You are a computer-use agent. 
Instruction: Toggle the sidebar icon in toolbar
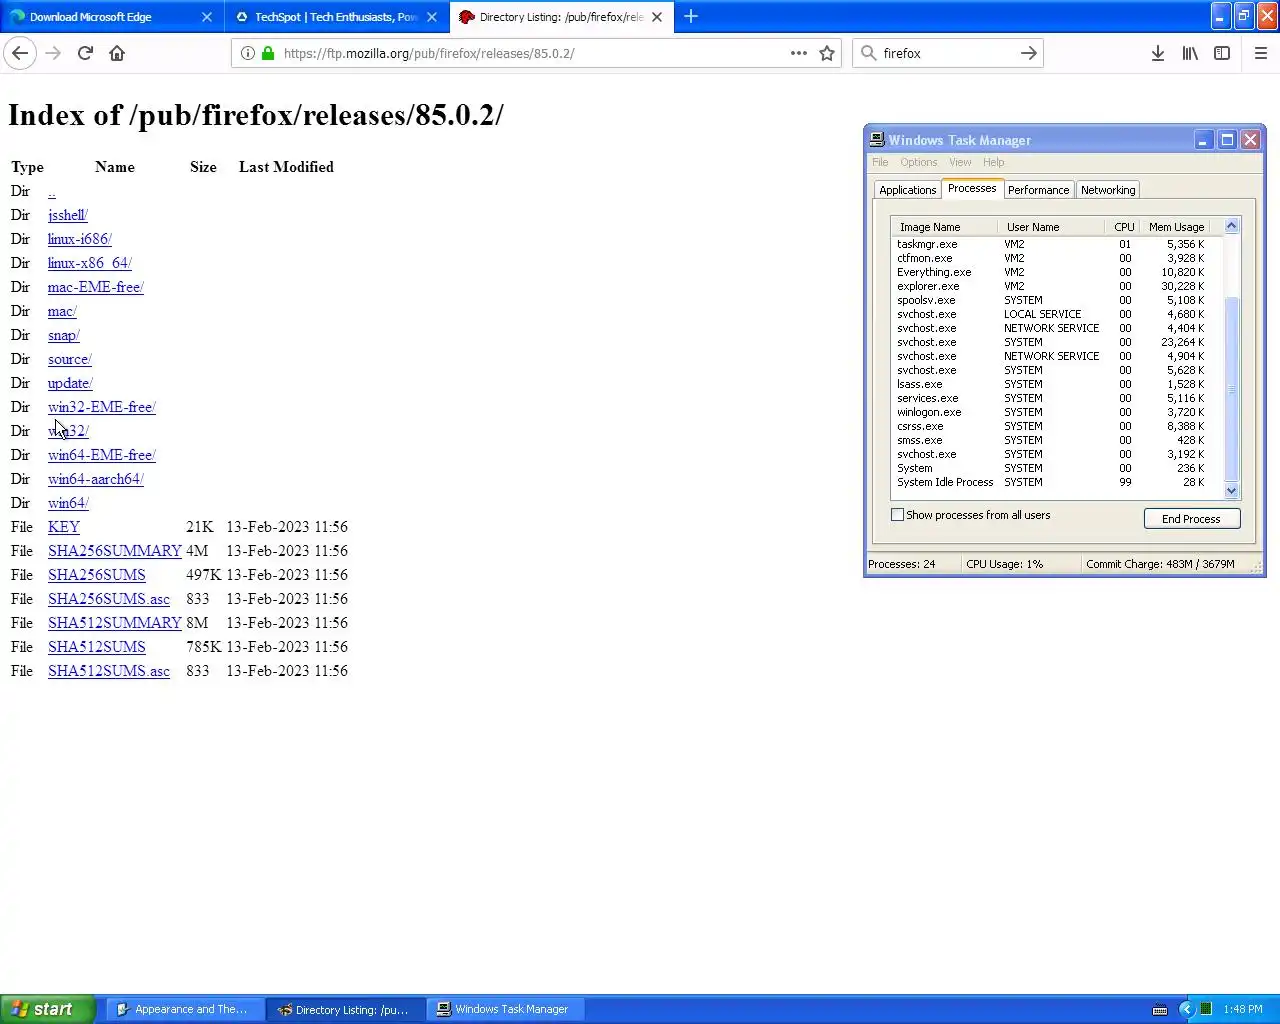[x=1222, y=53]
